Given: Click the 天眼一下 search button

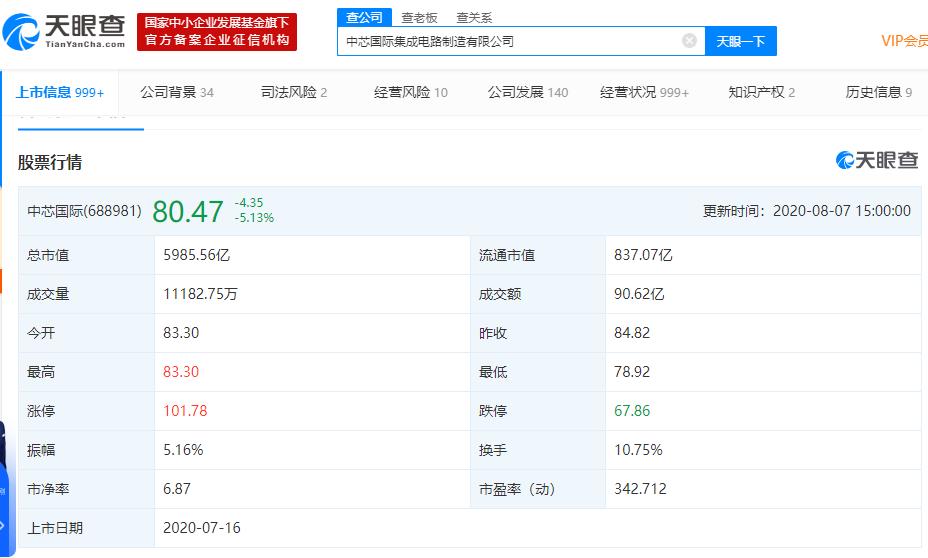Looking at the screenshot, I should (x=740, y=41).
